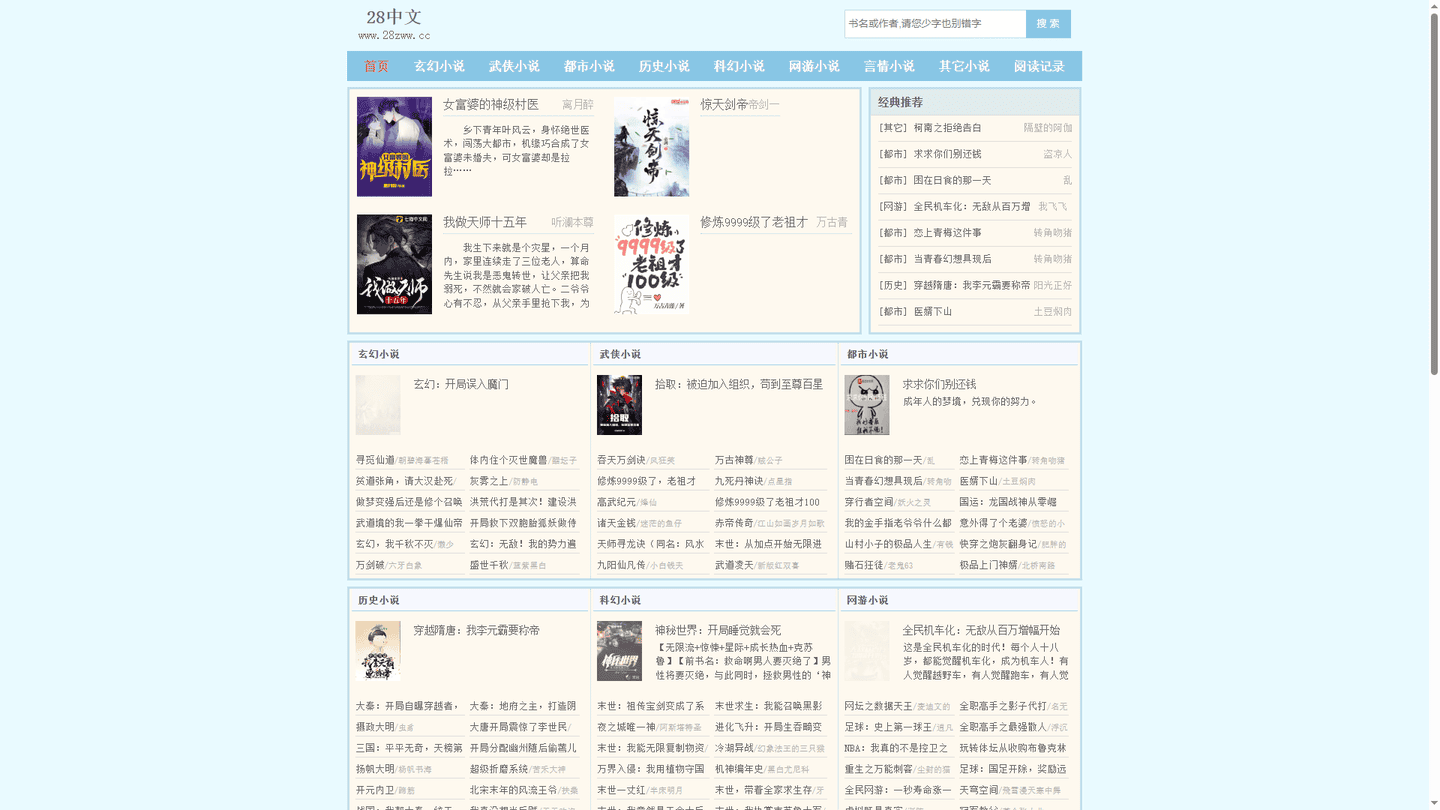
Task: Open the 科幻小说 navigation tab
Action: [x=739, y=66]
